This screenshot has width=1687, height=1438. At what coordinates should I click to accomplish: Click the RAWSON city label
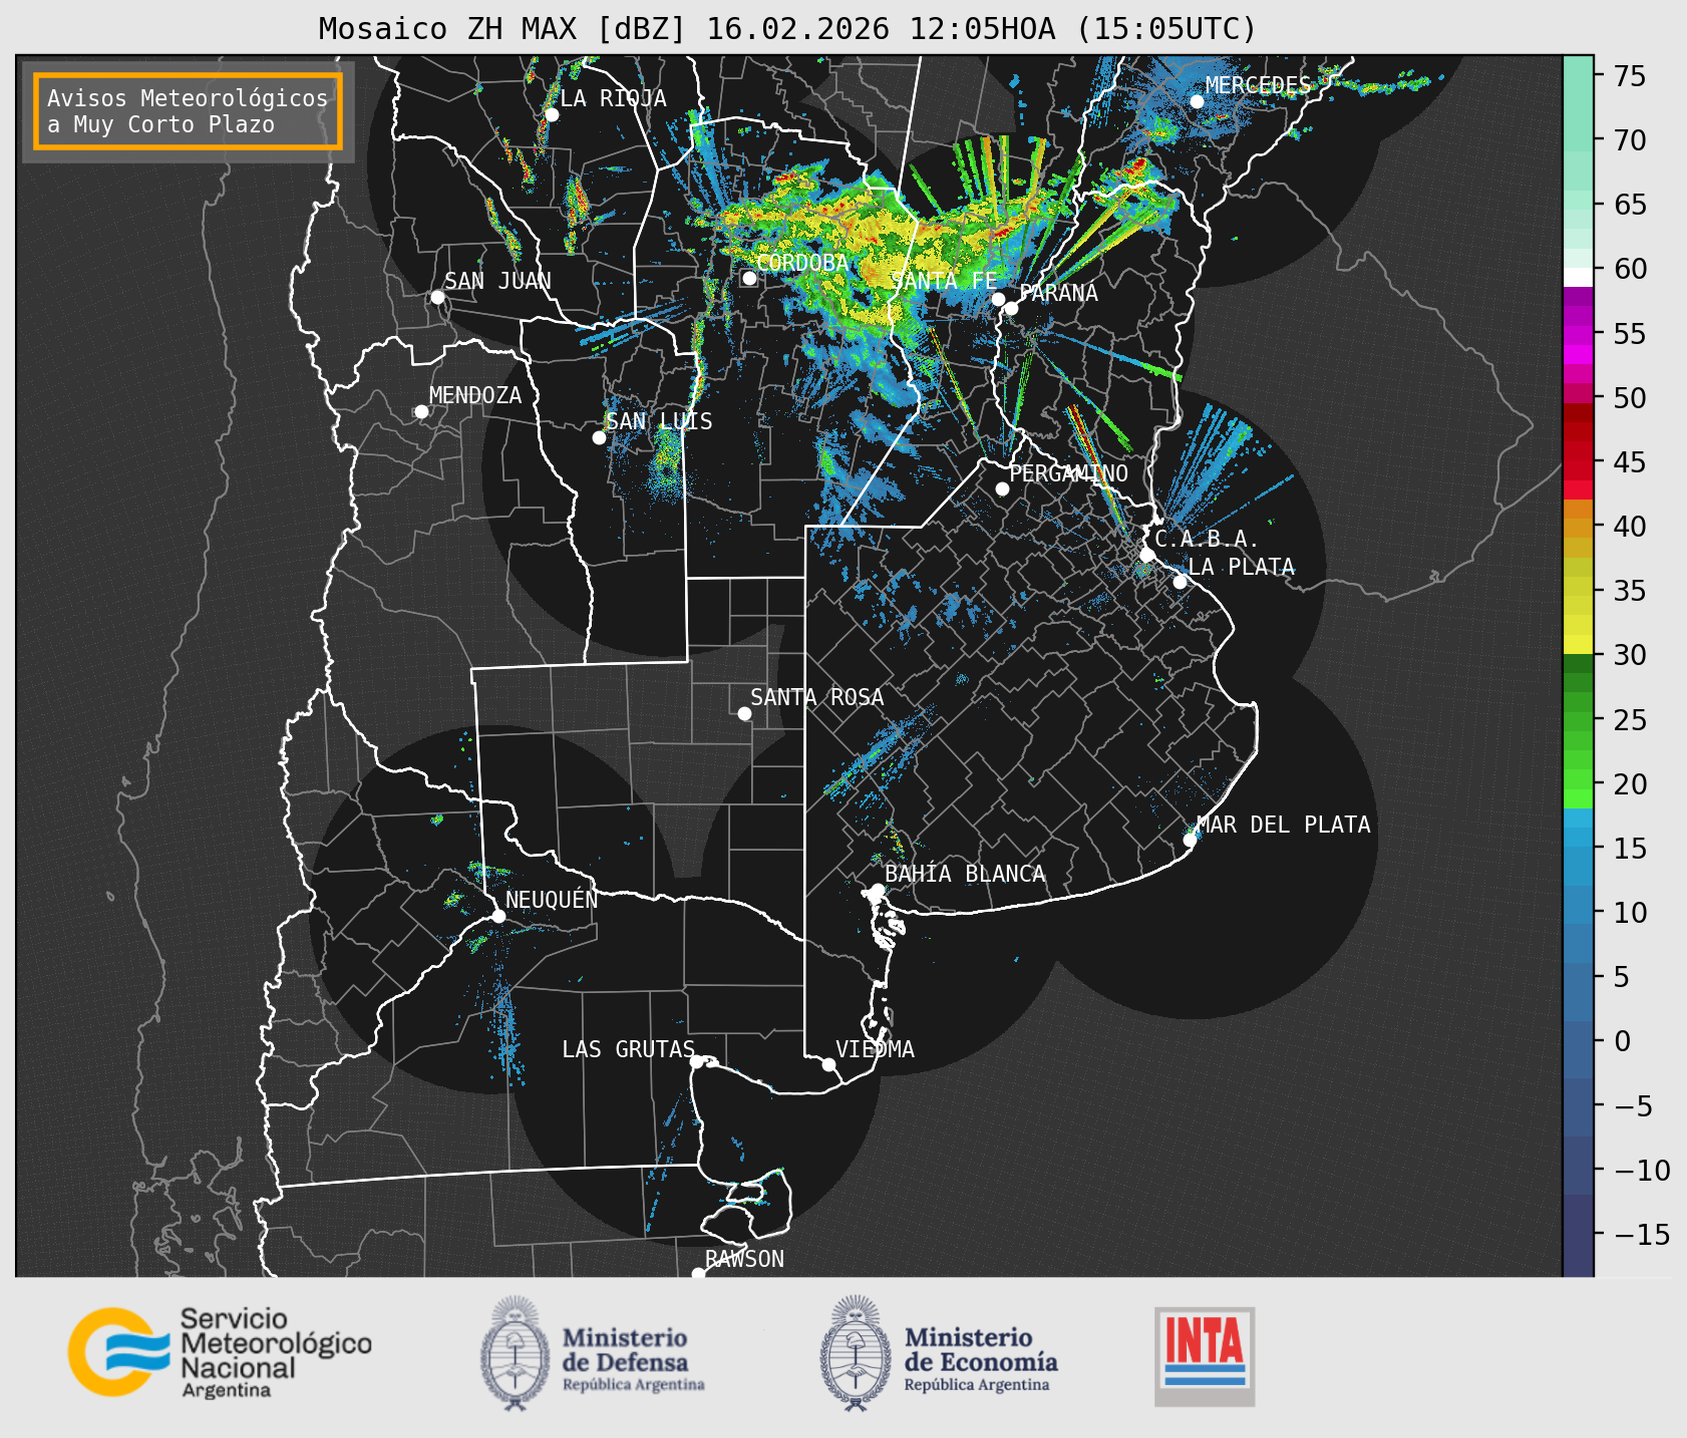[x=744, y=1259]
